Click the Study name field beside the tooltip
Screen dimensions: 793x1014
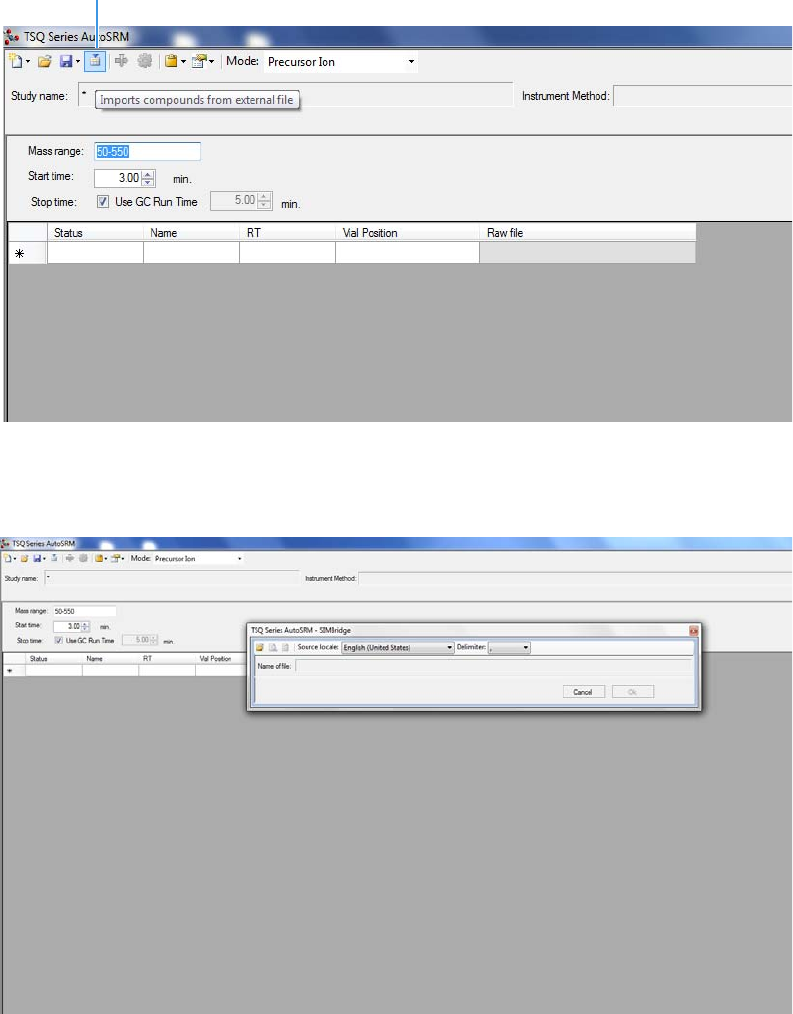[x=296, y=94]
